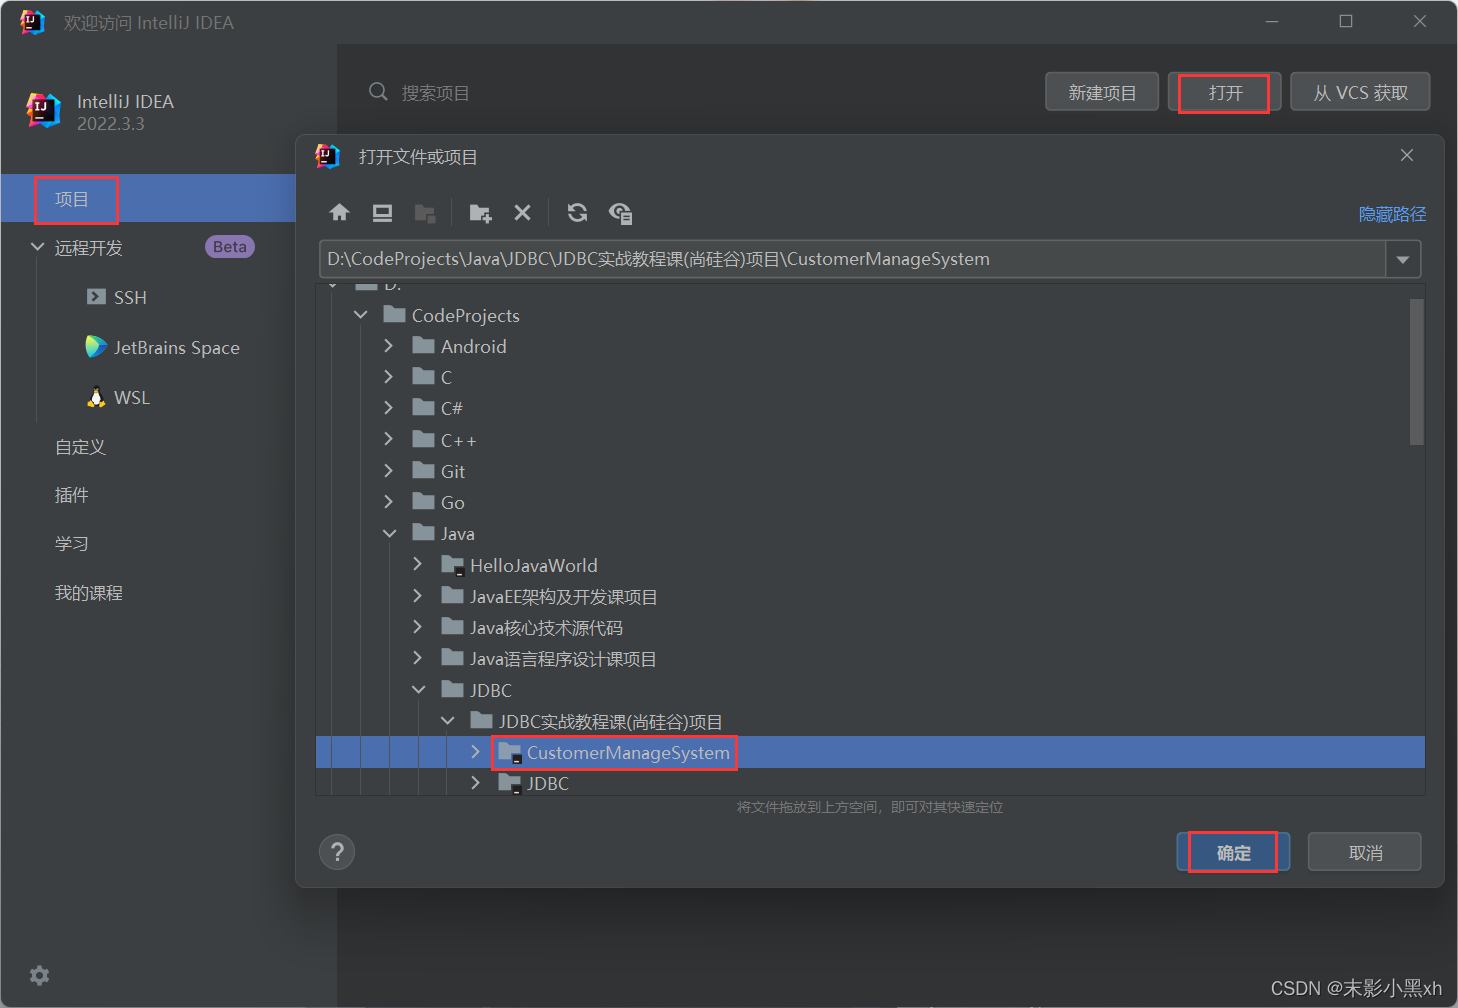The width and height of the screenshot is (1458, 1008).
Task: Create a new folder with toolbar icon
Action: (x=480, y=213)
